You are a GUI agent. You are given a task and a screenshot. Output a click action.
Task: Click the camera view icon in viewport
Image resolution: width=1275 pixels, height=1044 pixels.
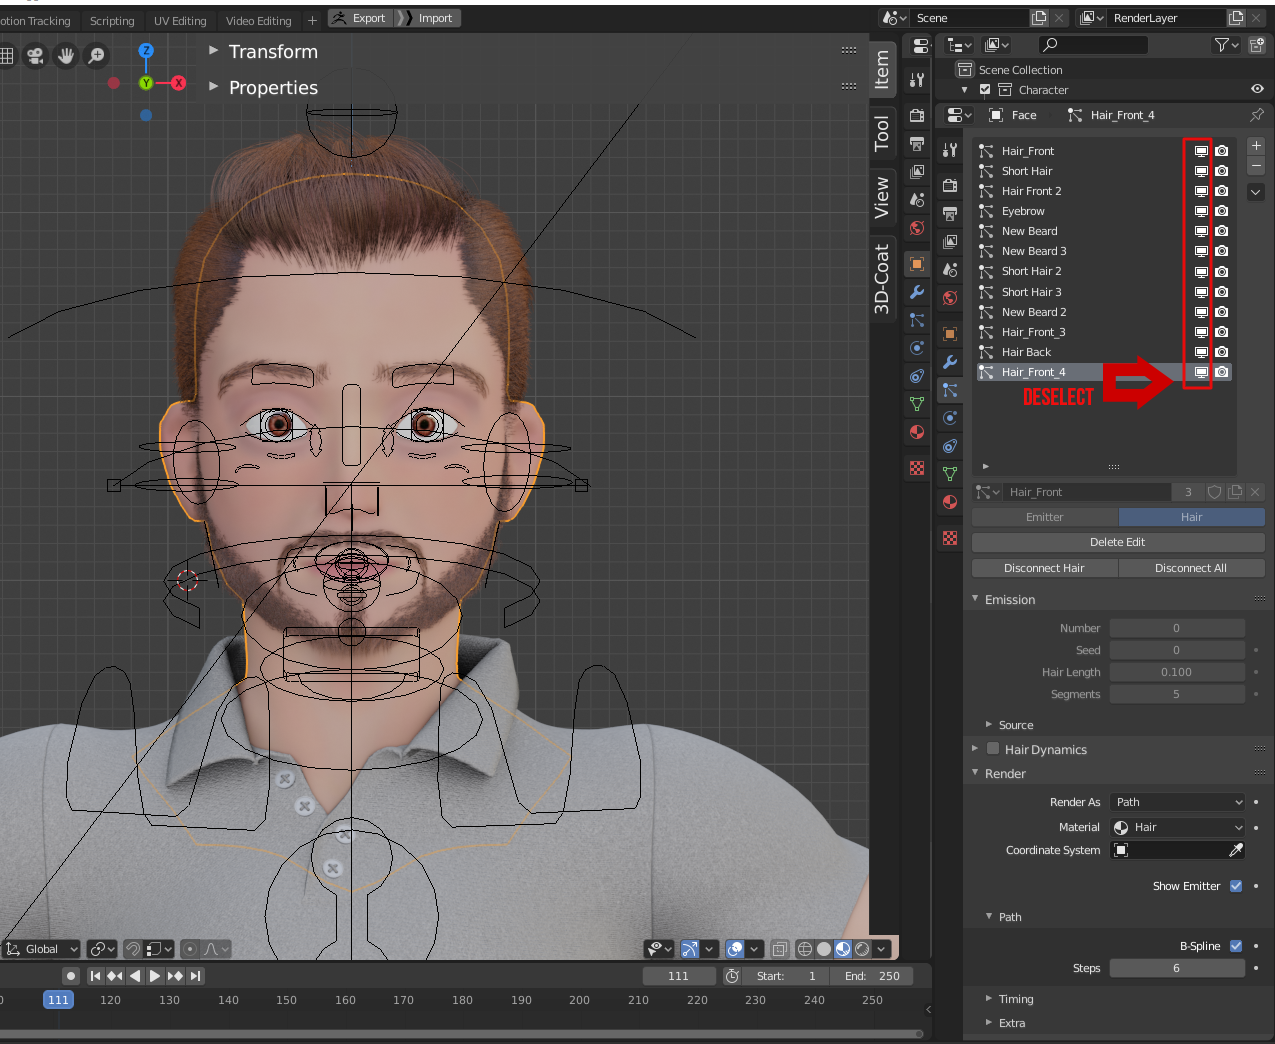click(x=35, y=56)
